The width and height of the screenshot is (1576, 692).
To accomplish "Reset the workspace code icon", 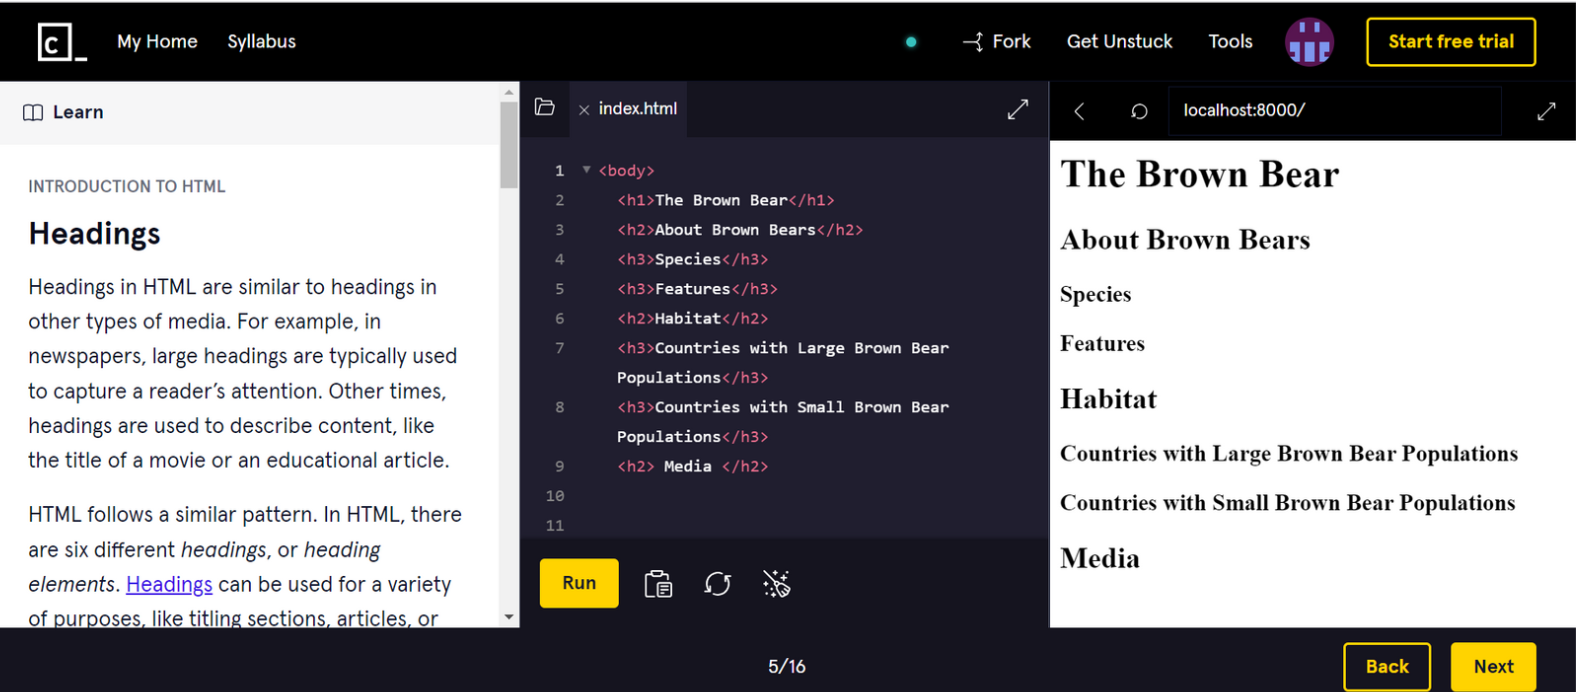I will (717, 584).
